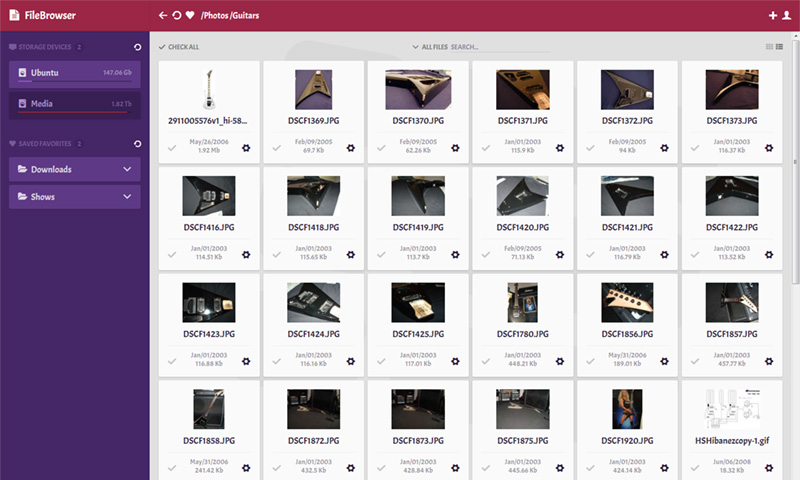Add folder to favorites with heart icon
Screen dimensions: 800x480
coord(190,16)
